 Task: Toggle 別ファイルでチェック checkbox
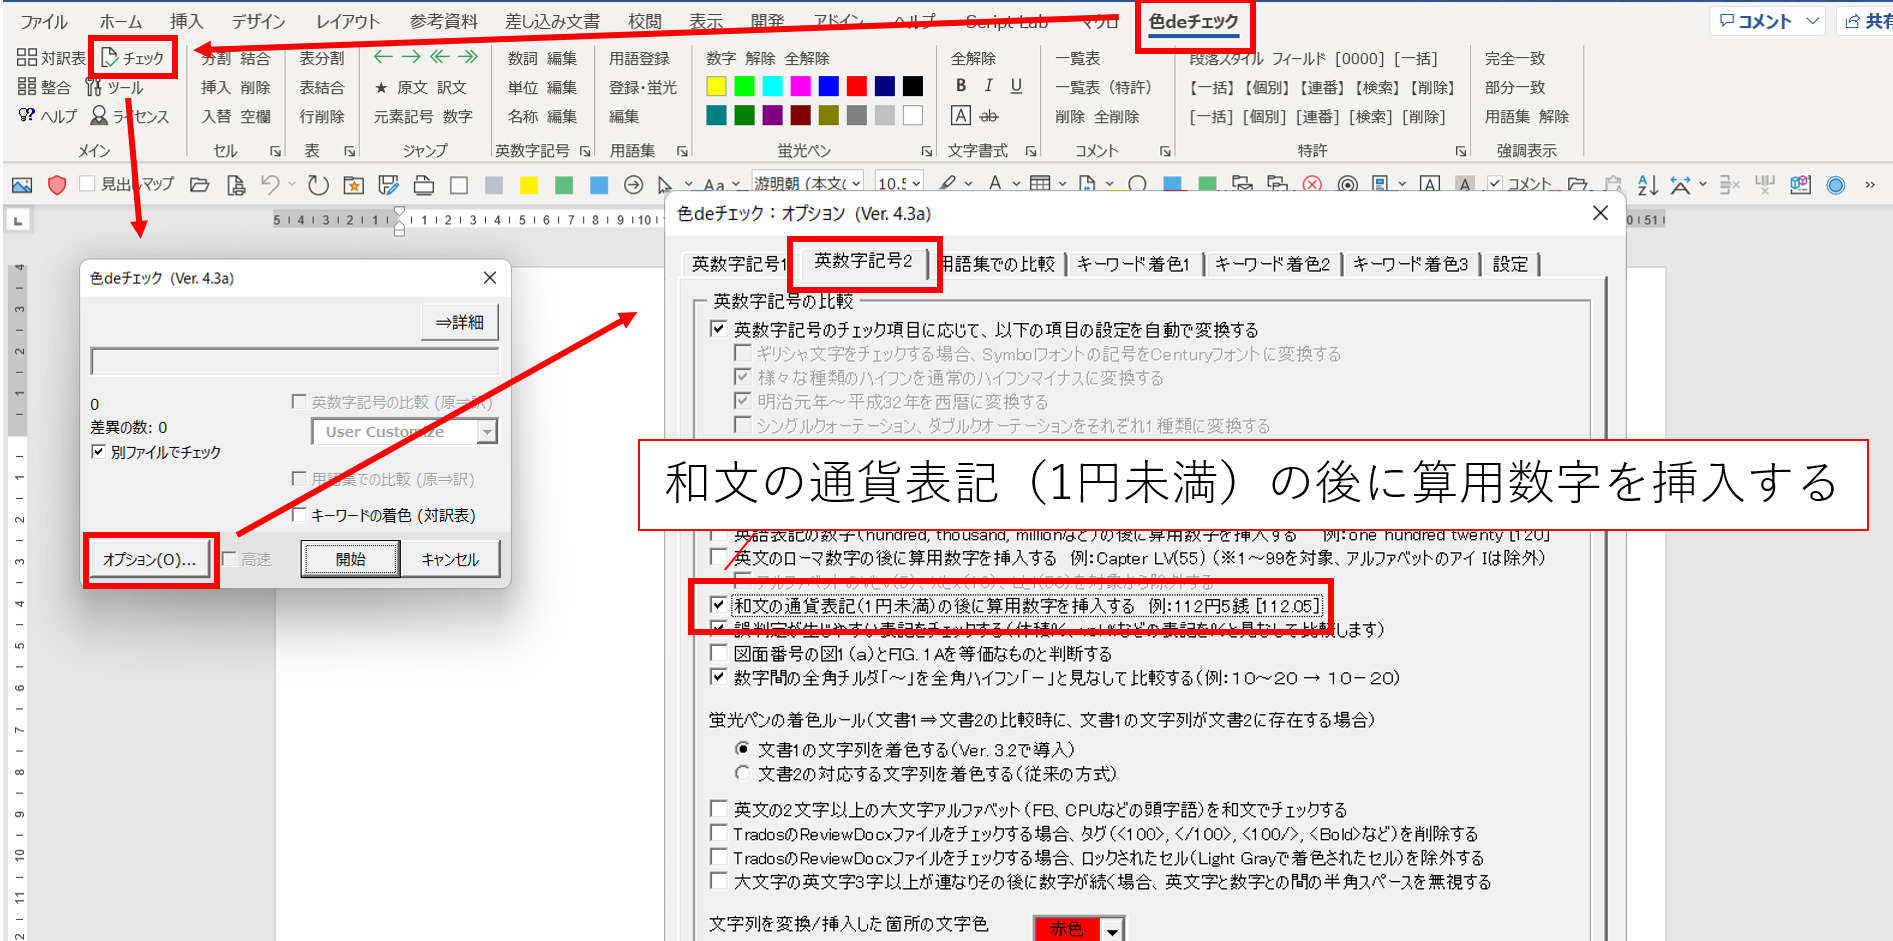pyautogui.click(x=98, y=452)
